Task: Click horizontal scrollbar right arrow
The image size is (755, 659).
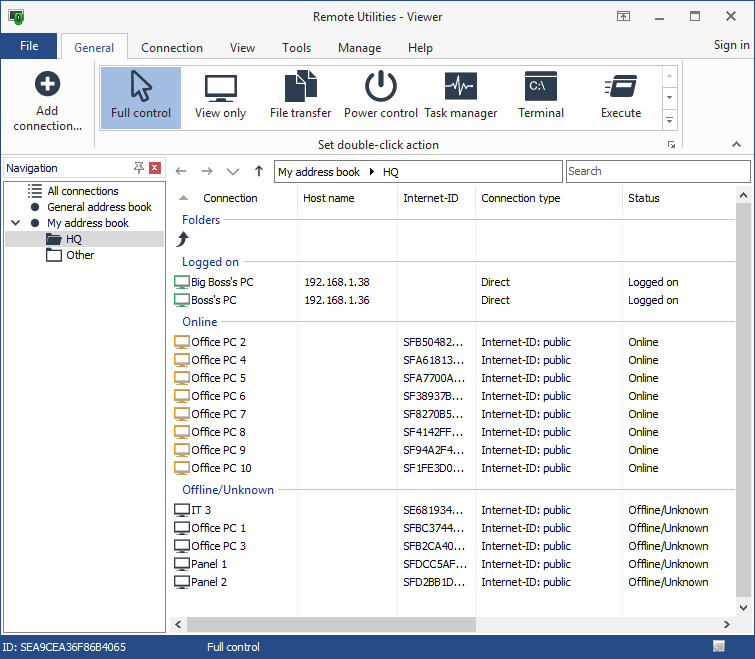Action: pyautogui.click(x=727, y=624)
